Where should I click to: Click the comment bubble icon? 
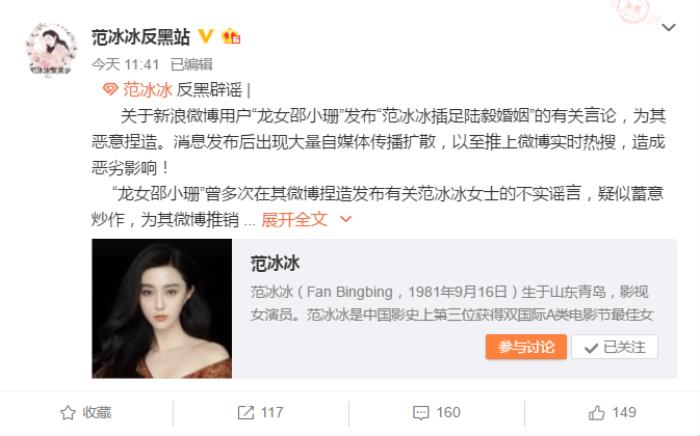click(421, 413)
